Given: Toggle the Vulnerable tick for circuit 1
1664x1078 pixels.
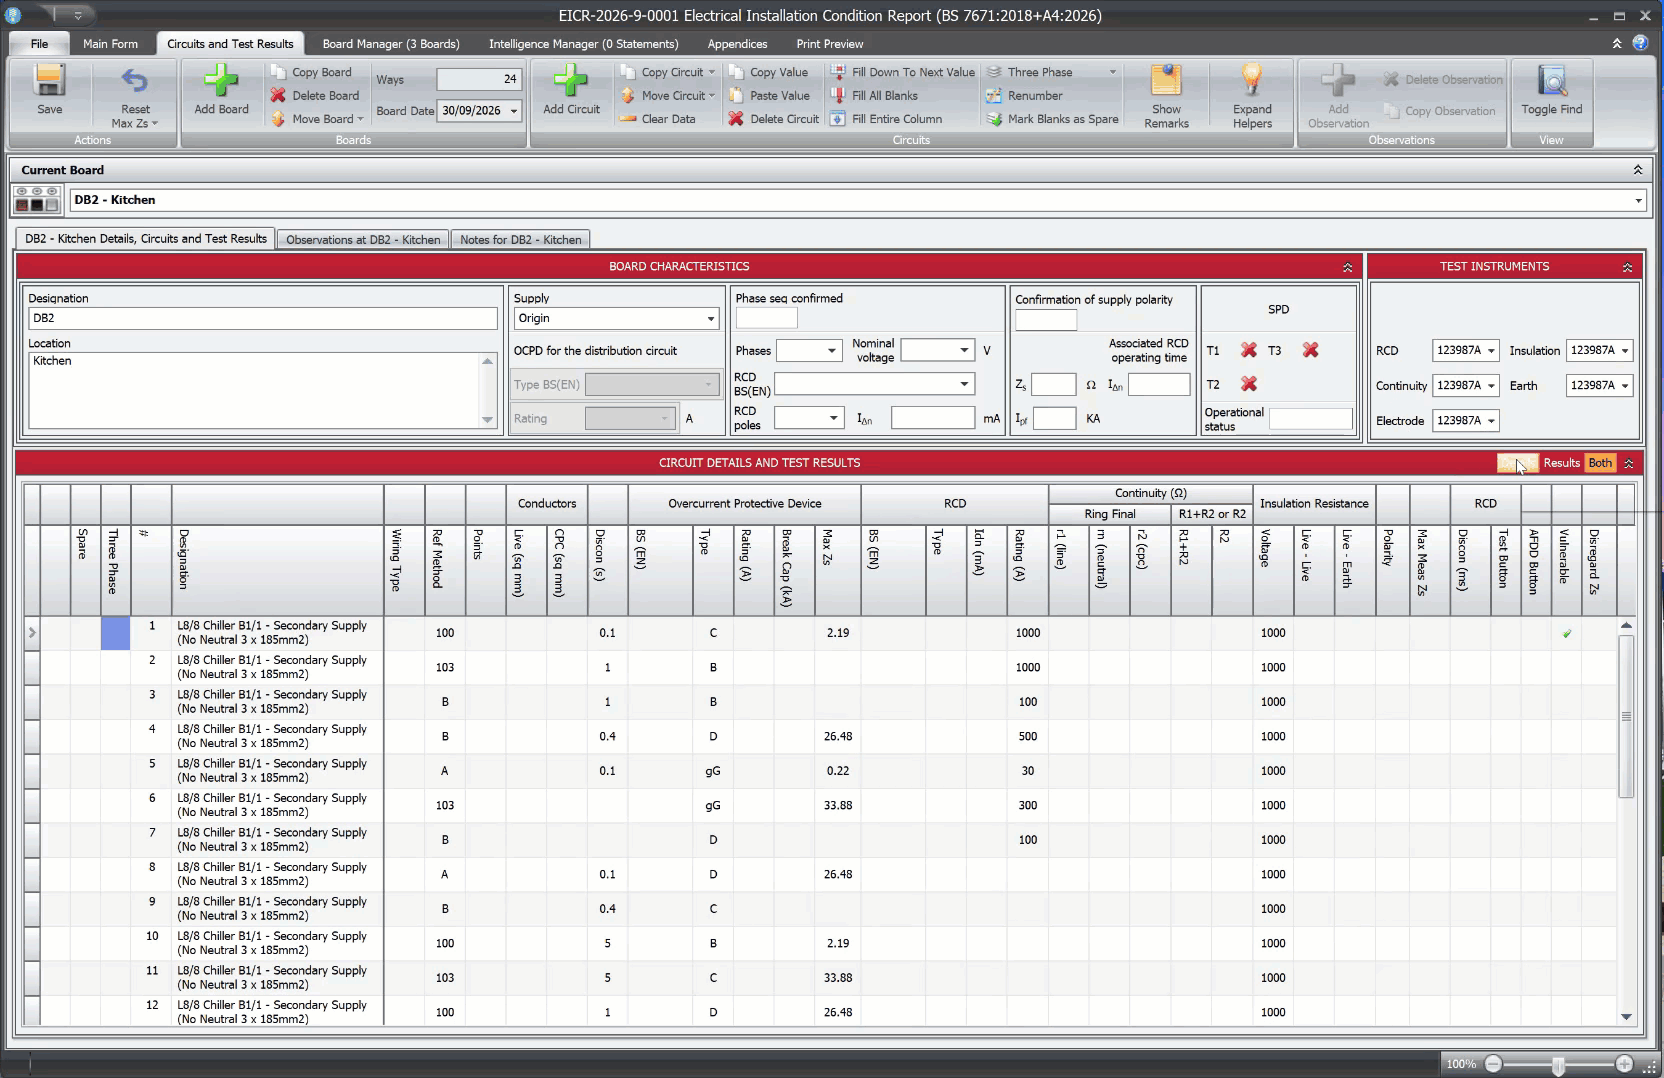Looking at the screenshot, I should click(x=1567, y=633).
